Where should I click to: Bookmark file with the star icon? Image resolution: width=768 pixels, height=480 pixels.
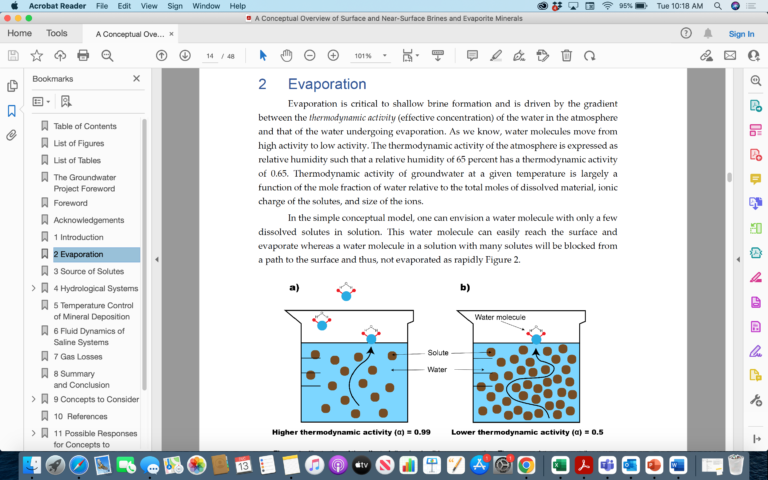(x=37, y=55)
